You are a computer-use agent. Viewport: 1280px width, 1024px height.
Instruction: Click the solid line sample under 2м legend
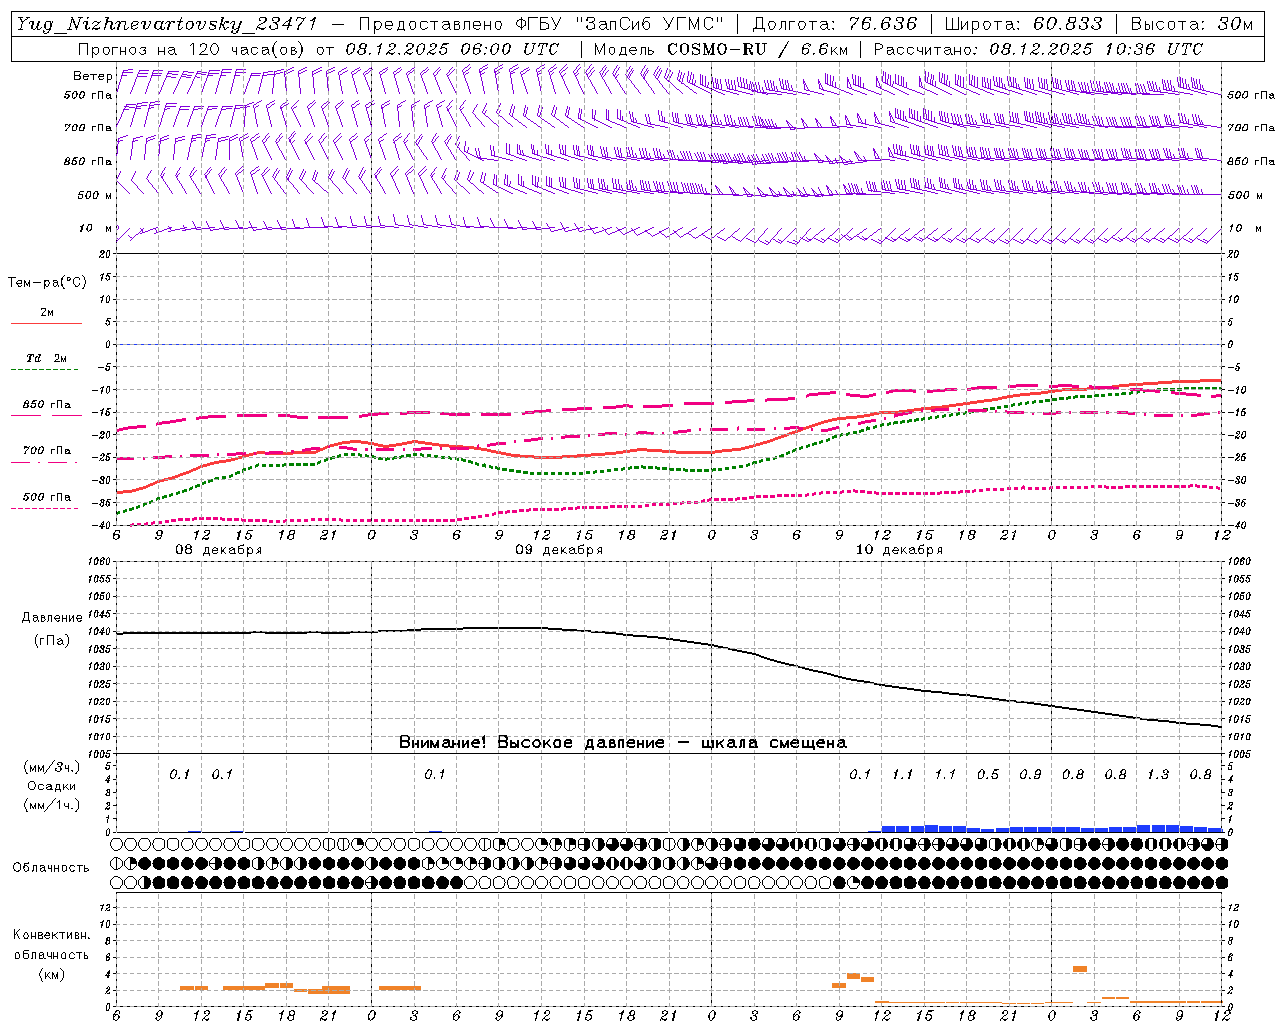pyautogui.click(x=46, y=324)
